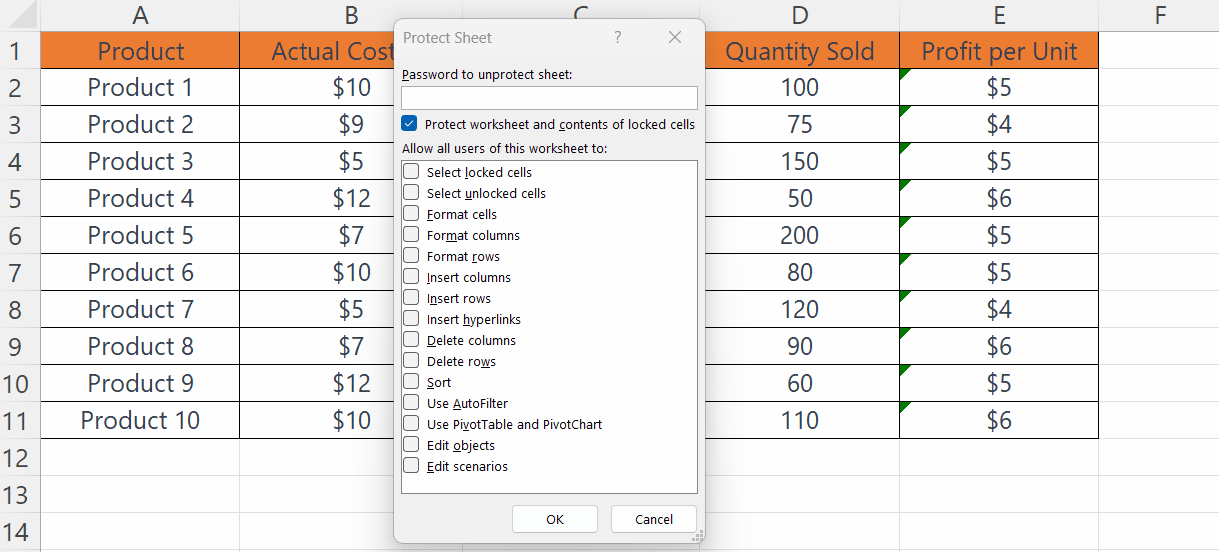Click quantity sold 120 cell
Viewport: 1219px width, 552px height.
[802, 310]
